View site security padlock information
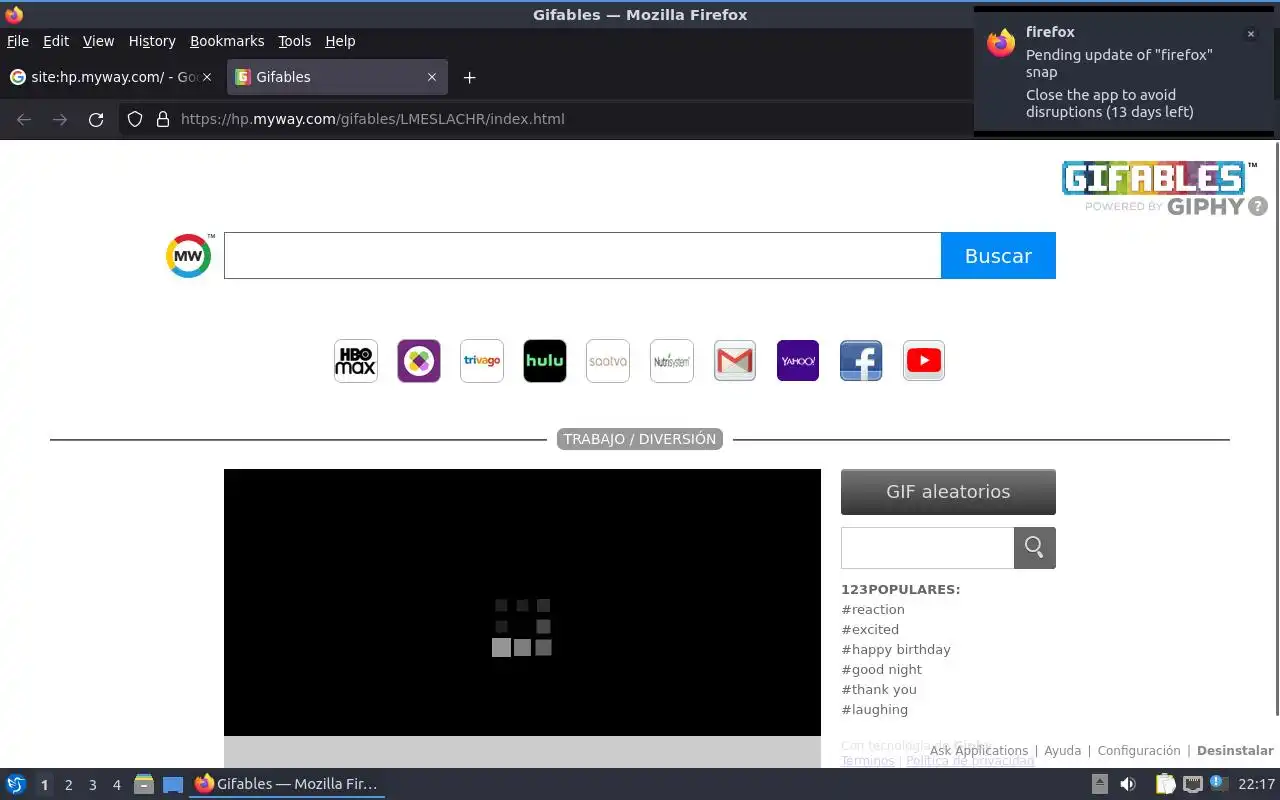The width and height of the screenshot is (1280, 800). tap(163, 119)
